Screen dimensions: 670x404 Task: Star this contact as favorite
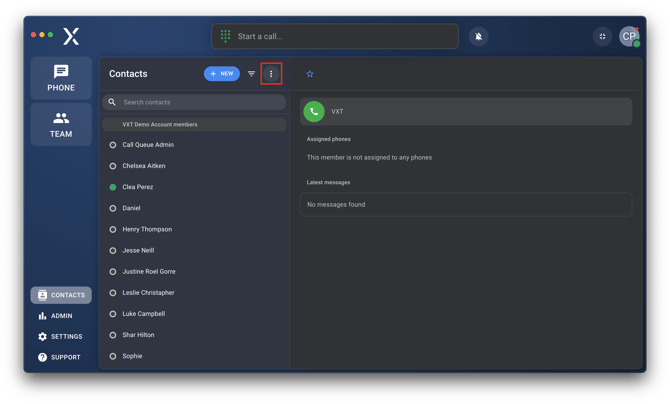click(x=310, y=74)
